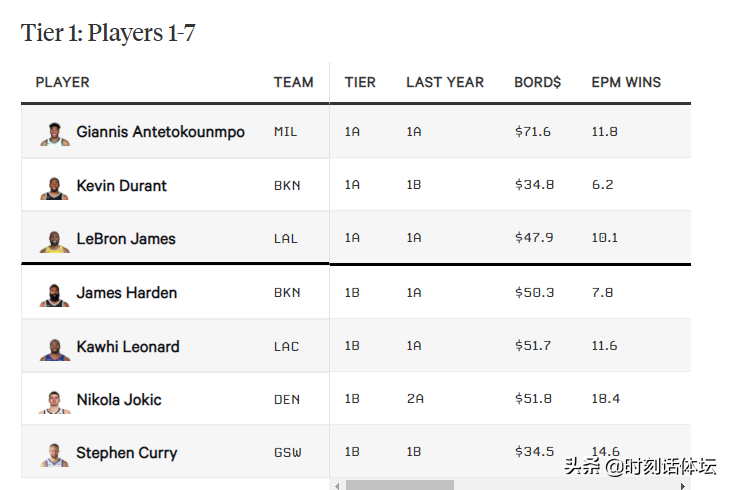The width and height of the screenshot is (731, 490).
Task: Click the scrollbar right arrow
Action: pos(683,486)
